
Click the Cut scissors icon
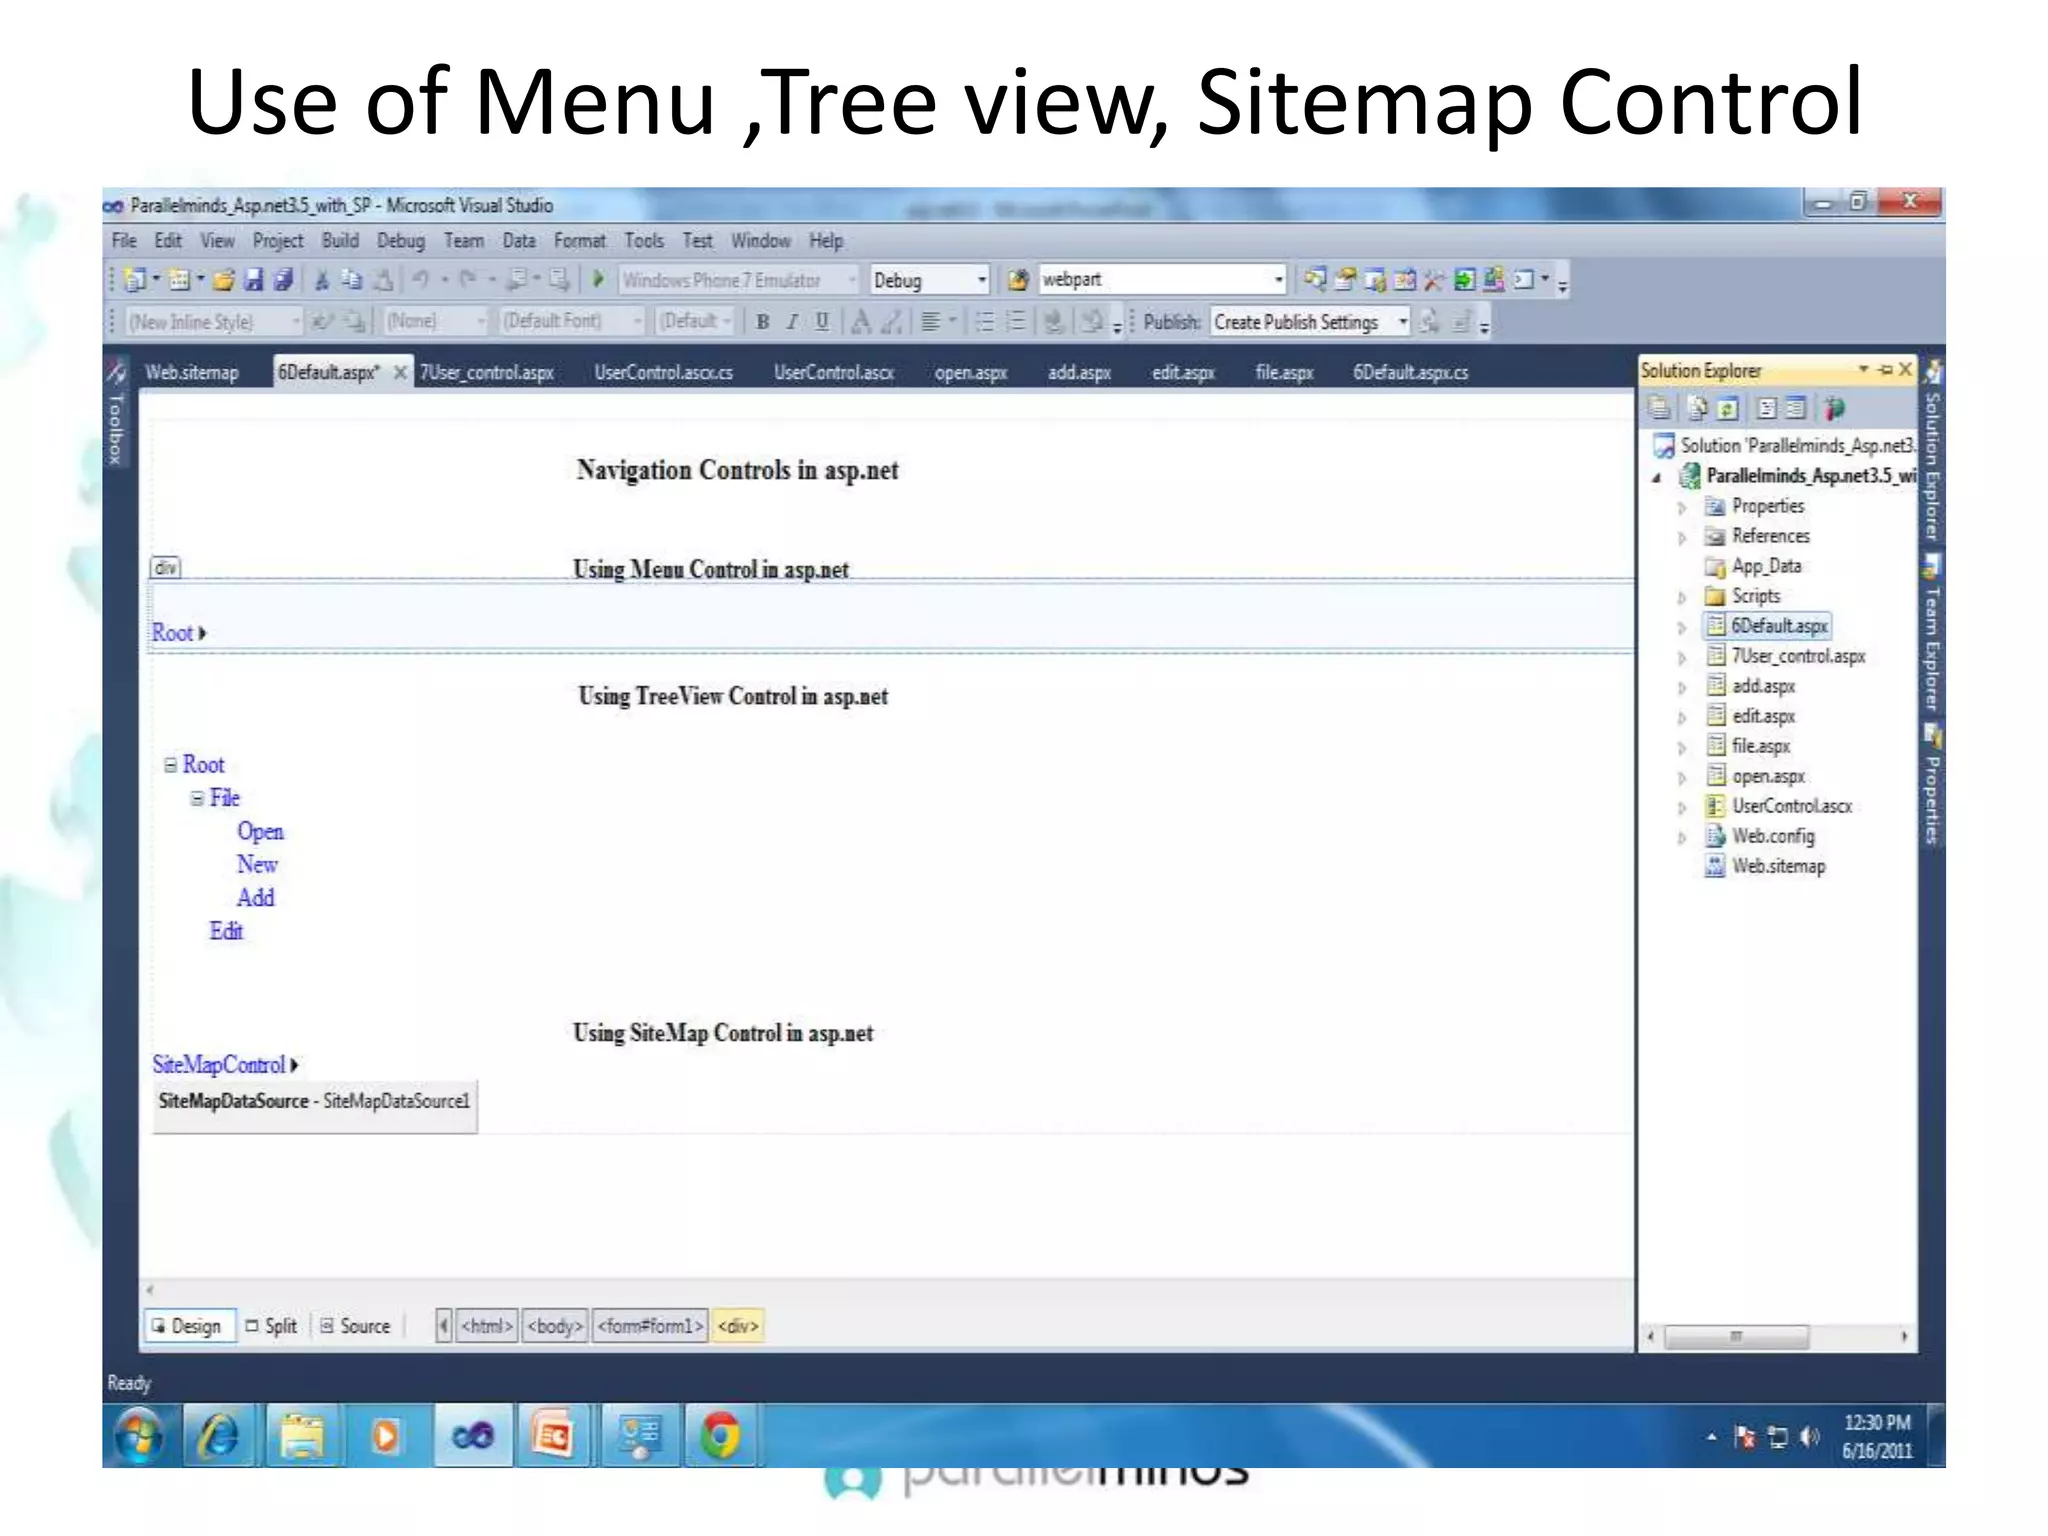point(322,280)
